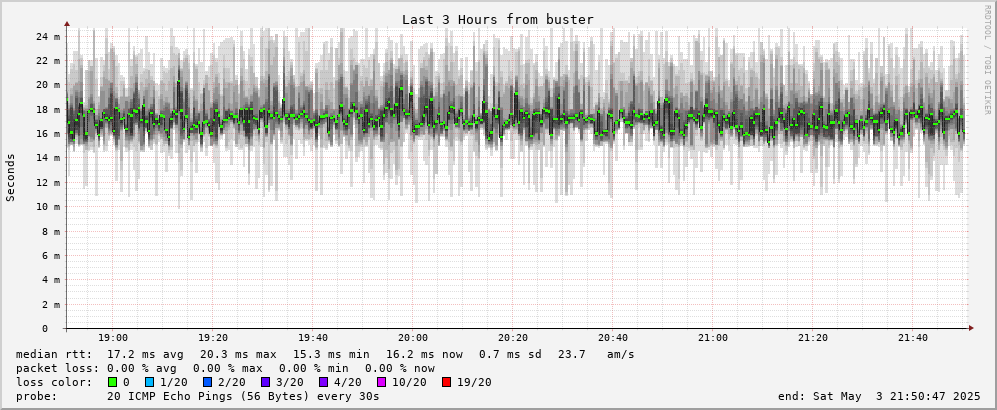Click the "loss color:" label
Viewport: 997px width, 410px height.
[x=53, y=382]
